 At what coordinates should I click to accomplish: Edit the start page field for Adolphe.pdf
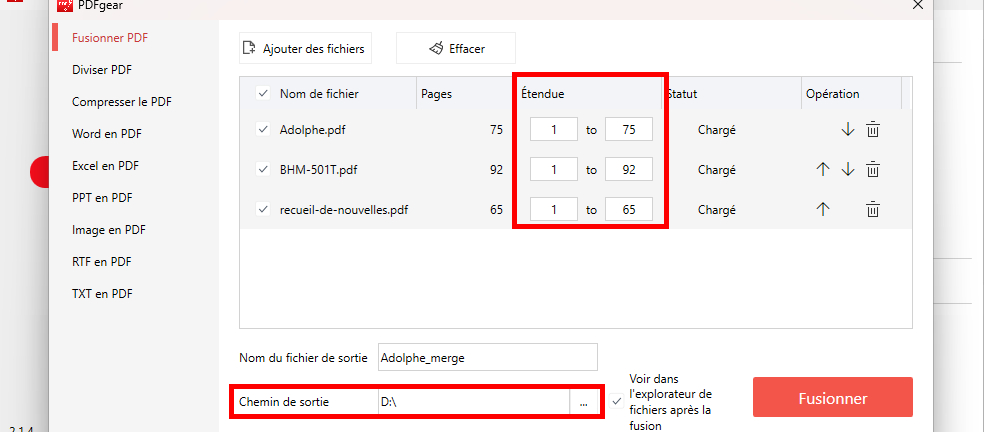[554, 130]
